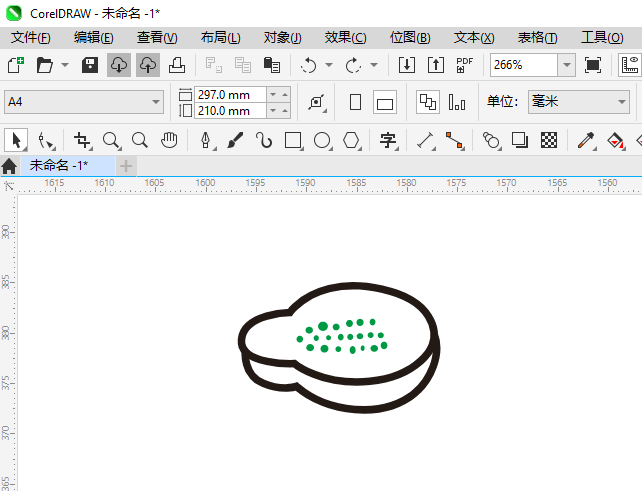Select the Color Eyedropper tool
642x491 pixels.
[586, 140]
